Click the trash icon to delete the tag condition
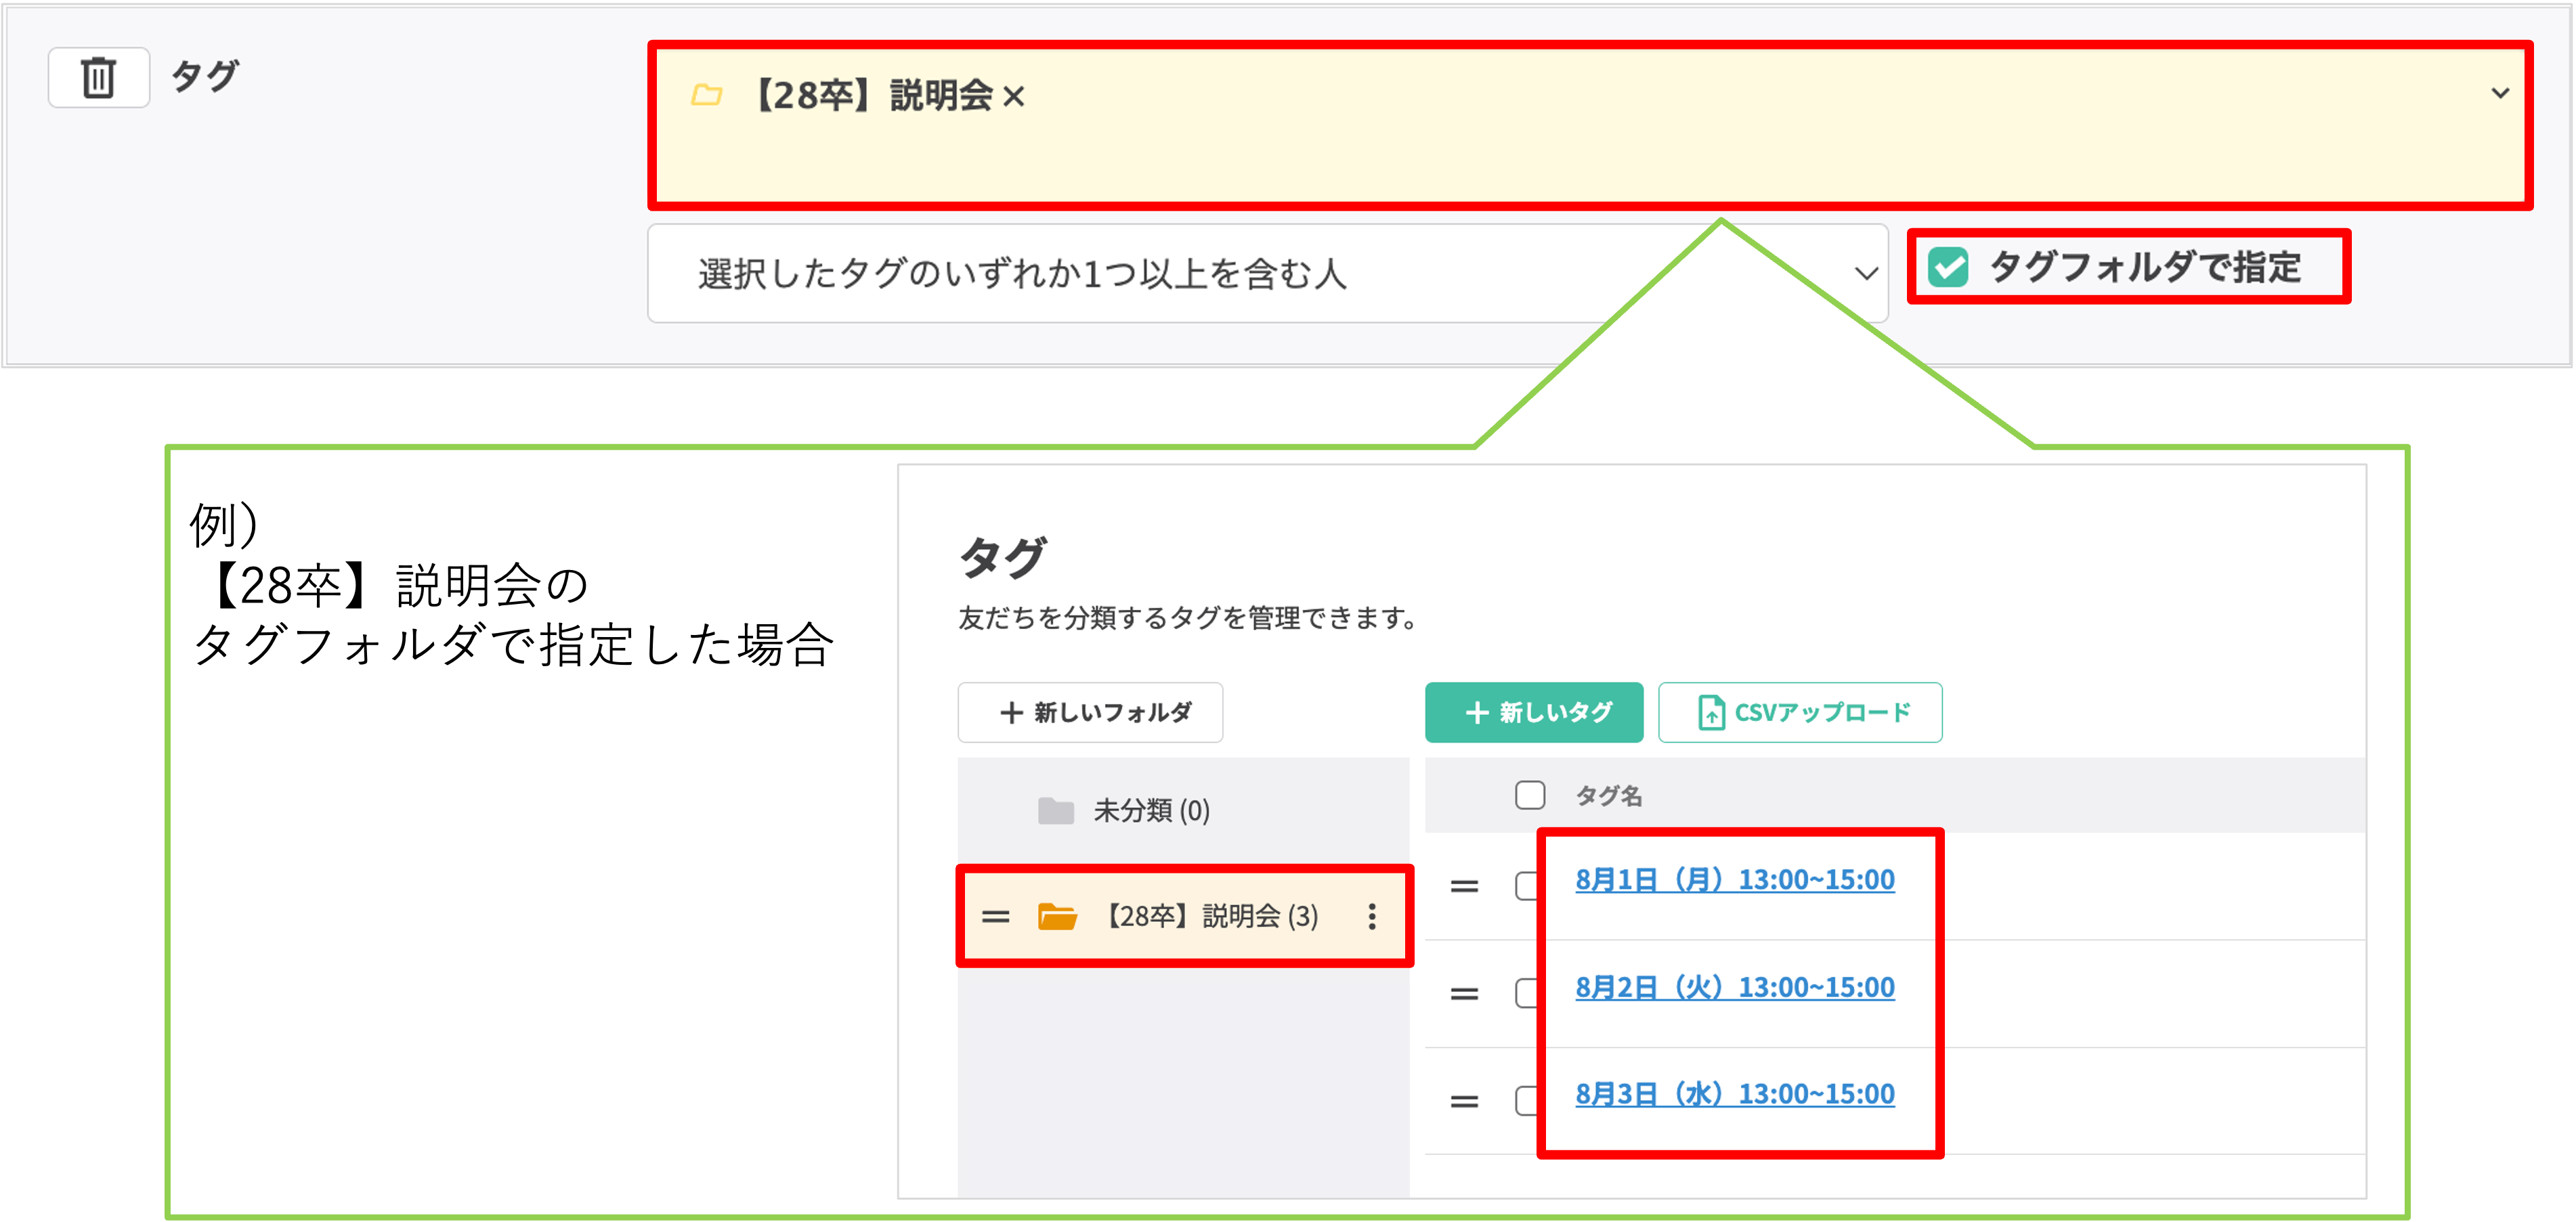The width and height of the screenshot is (2576, 1222). tap(97, 78)
